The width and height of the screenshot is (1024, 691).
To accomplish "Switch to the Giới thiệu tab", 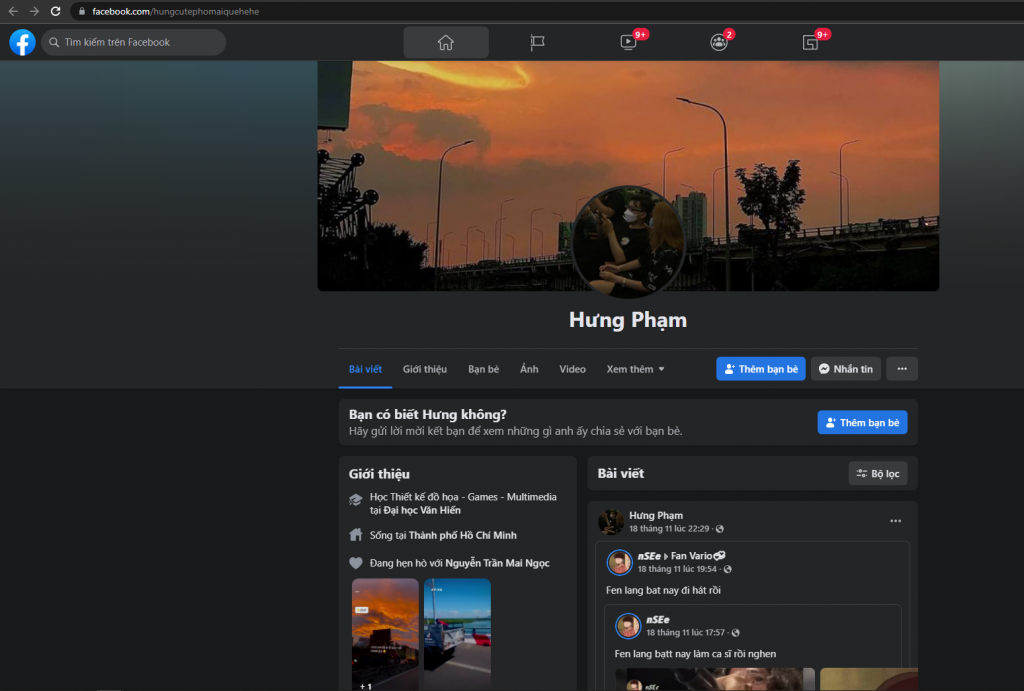I will coord(424,369).
